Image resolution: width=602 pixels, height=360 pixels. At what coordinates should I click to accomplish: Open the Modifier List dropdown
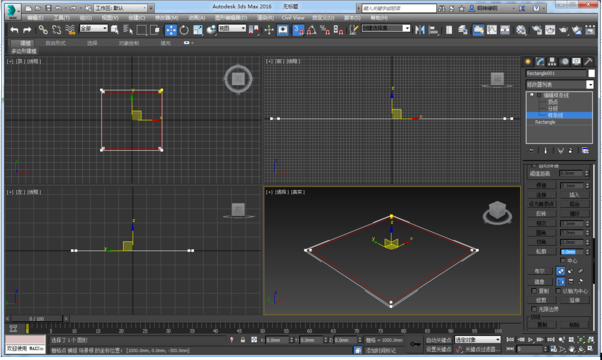(559, 84)
